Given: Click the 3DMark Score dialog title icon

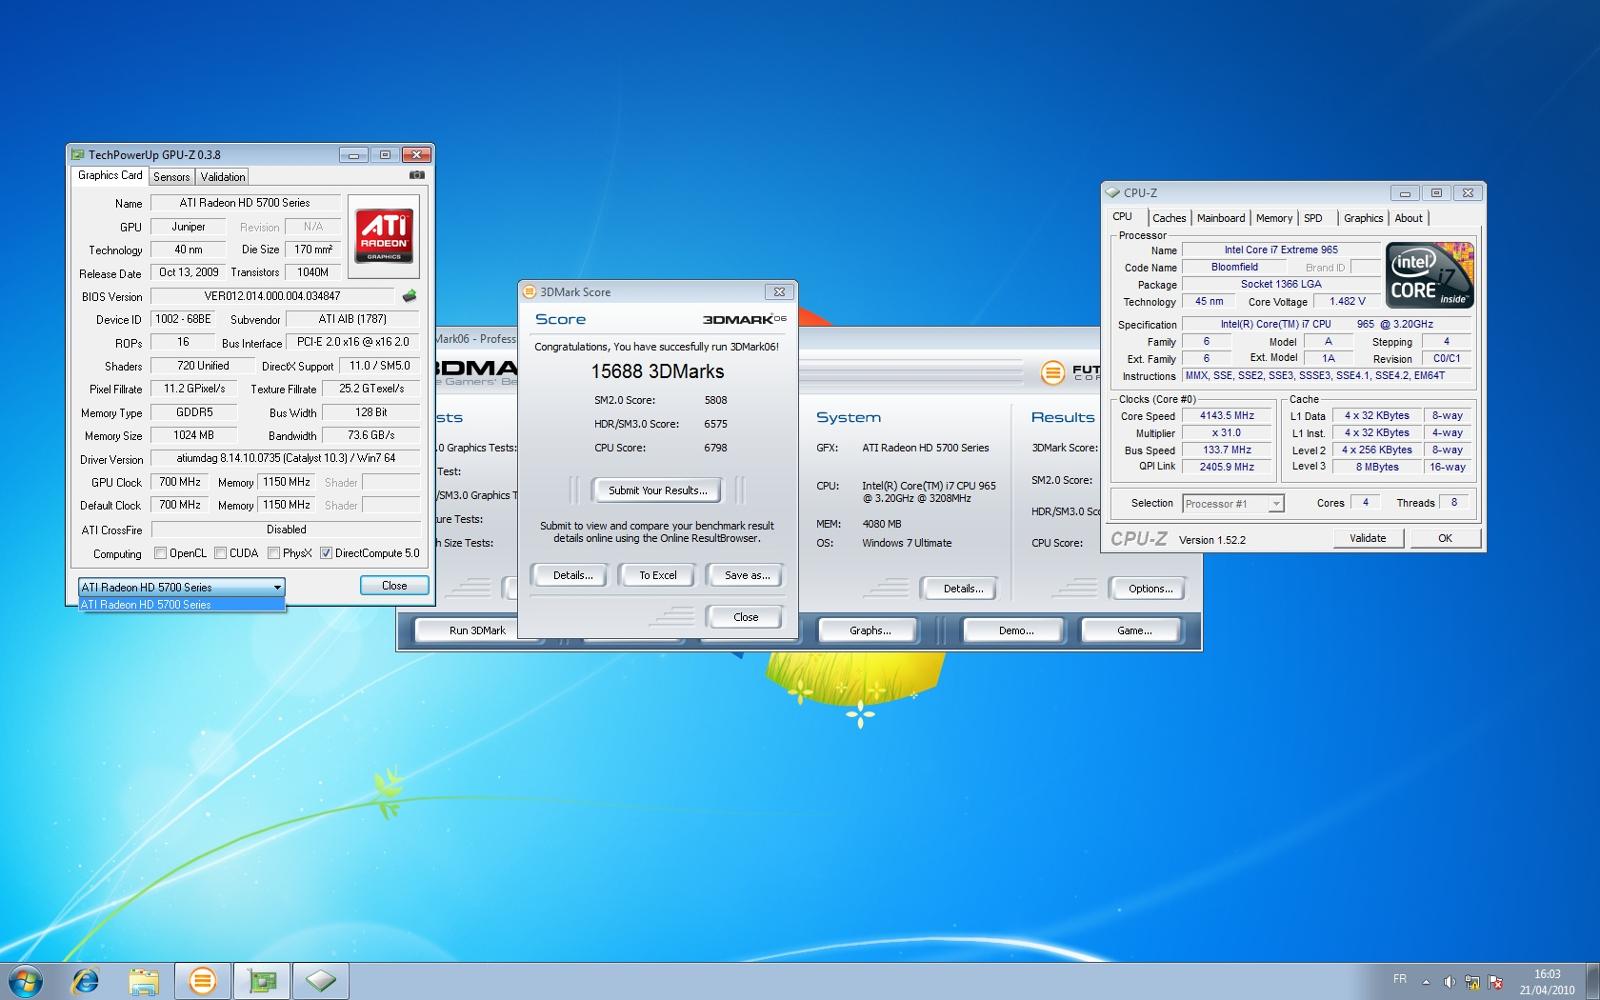Looking at the screenshot, I should click(x=530, y=292).
